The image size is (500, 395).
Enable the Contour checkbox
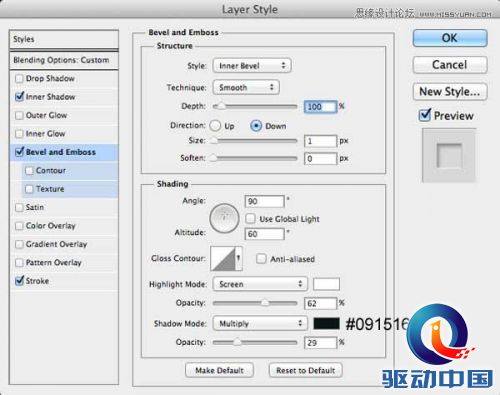(29, 171)
